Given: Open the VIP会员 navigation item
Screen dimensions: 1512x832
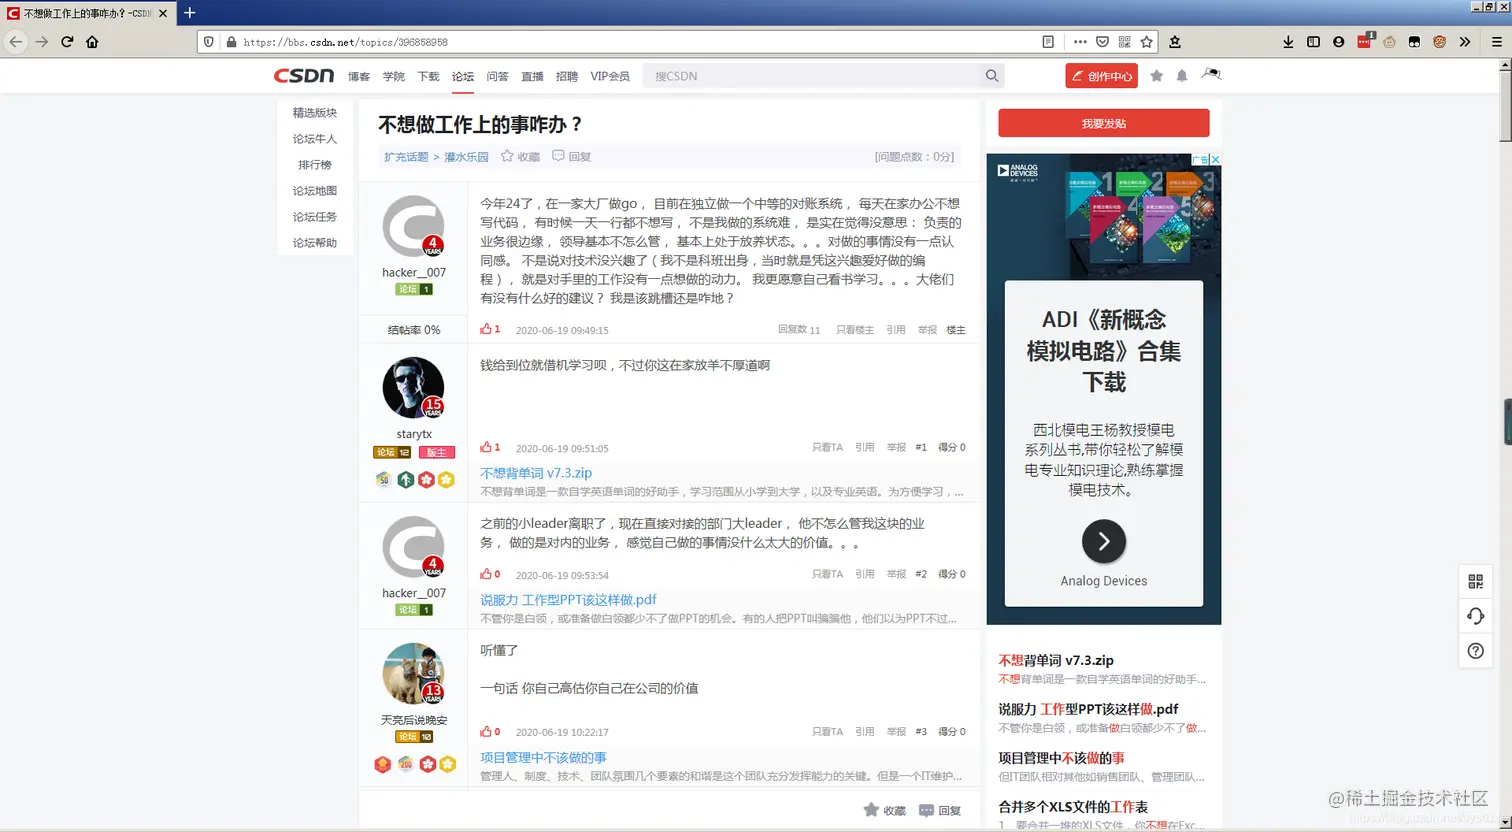Looking at the screenshot, I should (x=610, y=77).
